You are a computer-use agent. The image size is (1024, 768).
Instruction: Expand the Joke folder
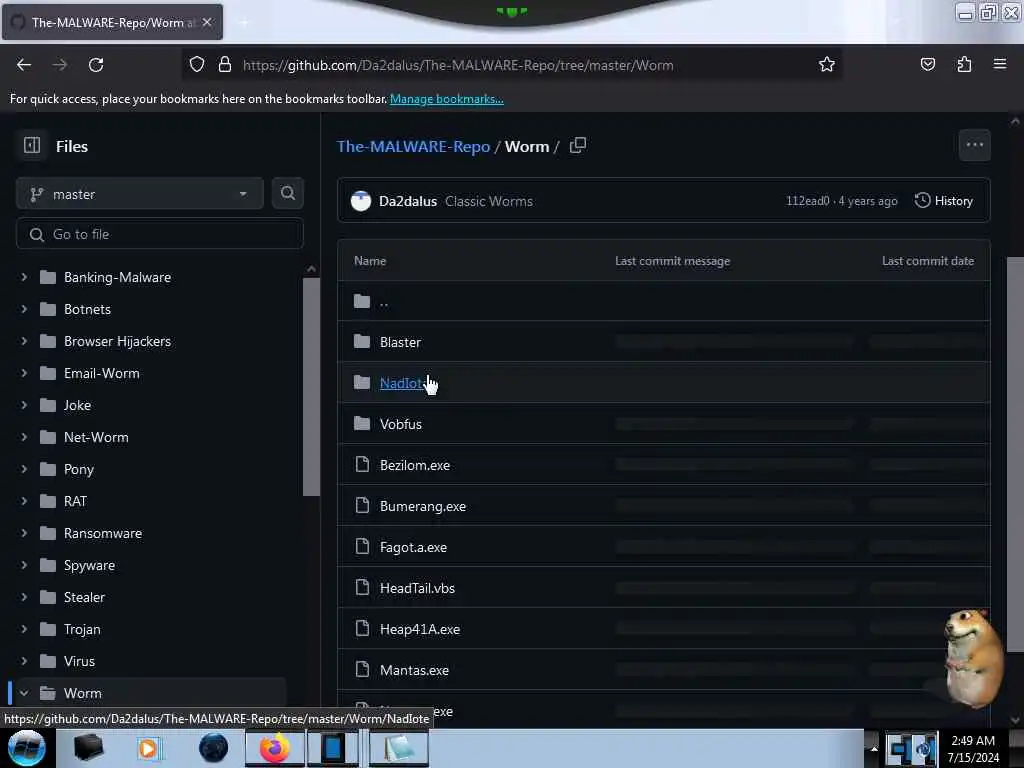click(x=24, y=405)
